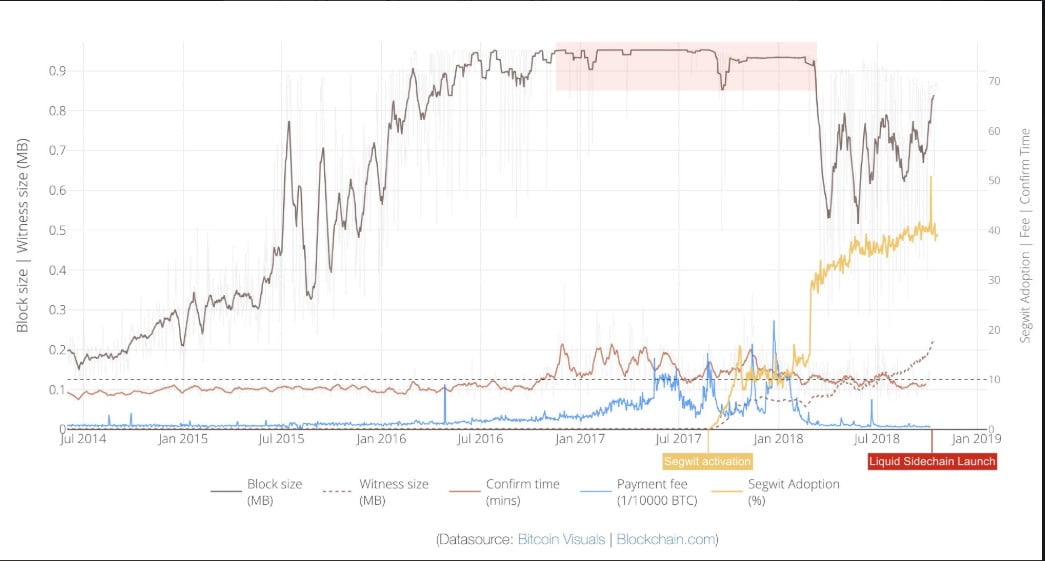Click the blue Payment fee legend line sample

(598, 491)
